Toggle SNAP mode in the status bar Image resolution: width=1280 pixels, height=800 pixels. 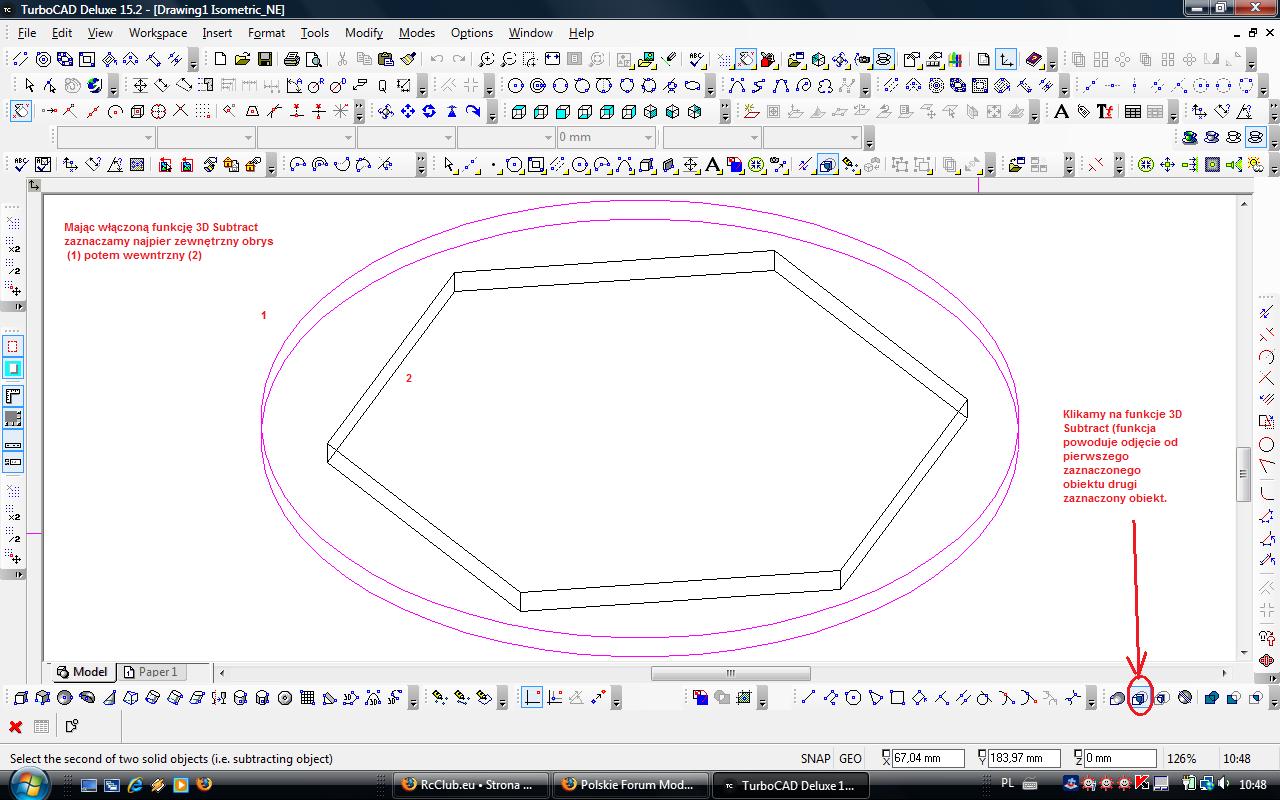click(x=815, y=759)
